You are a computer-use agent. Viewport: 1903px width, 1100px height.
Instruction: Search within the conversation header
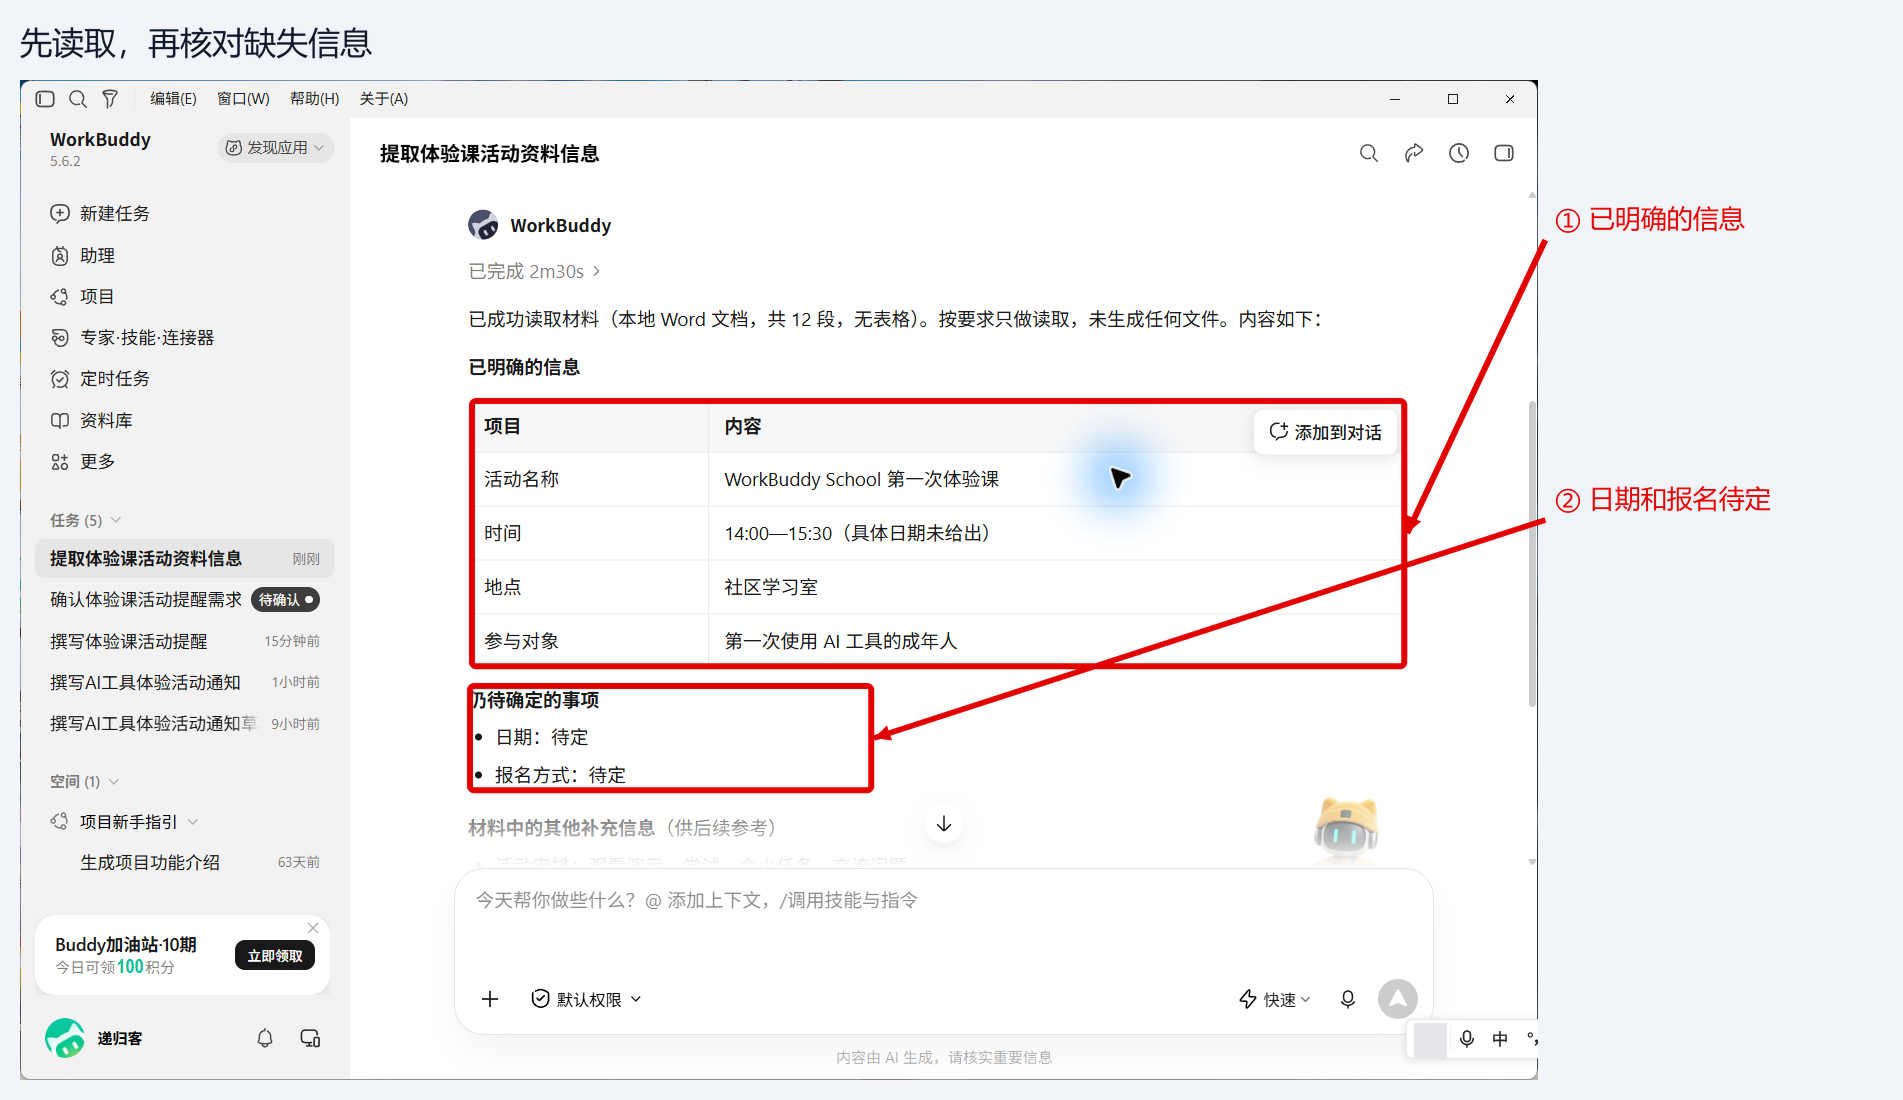1369,153
